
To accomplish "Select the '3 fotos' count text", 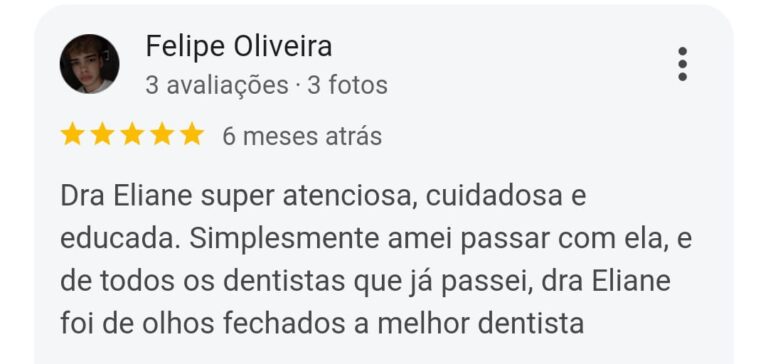I will 347,85.
